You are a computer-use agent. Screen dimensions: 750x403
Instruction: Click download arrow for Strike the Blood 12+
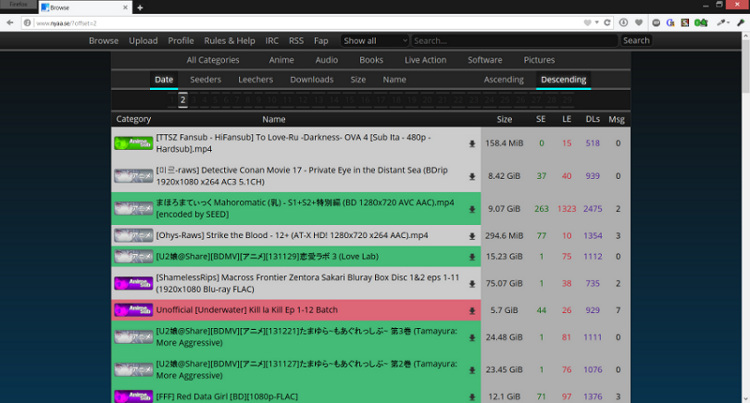pyautogui.click(x=472, y=236)
